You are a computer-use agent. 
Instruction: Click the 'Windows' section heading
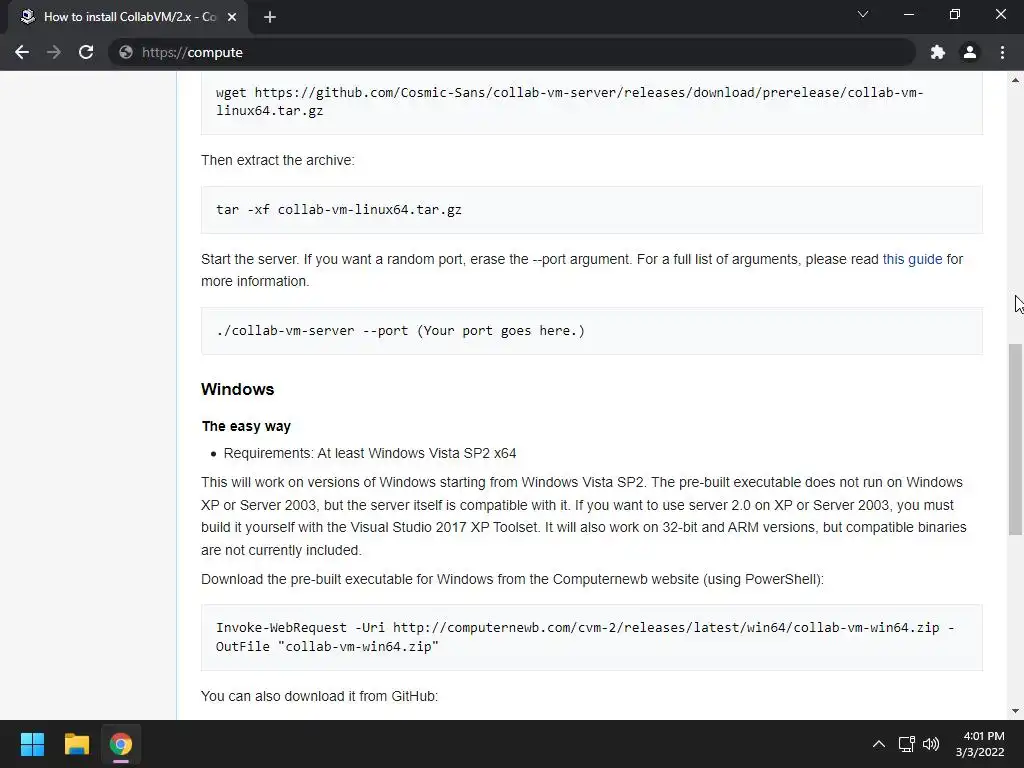coord(238,389)
